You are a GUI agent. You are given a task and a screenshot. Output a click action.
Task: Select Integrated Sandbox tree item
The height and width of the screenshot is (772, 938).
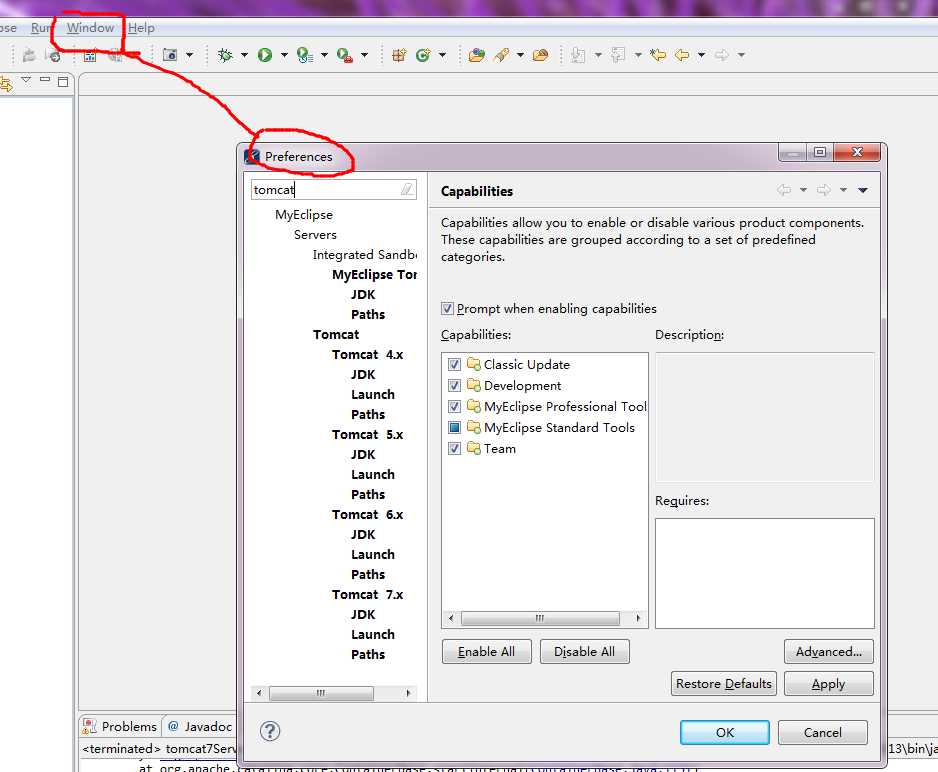click(364, 255)
